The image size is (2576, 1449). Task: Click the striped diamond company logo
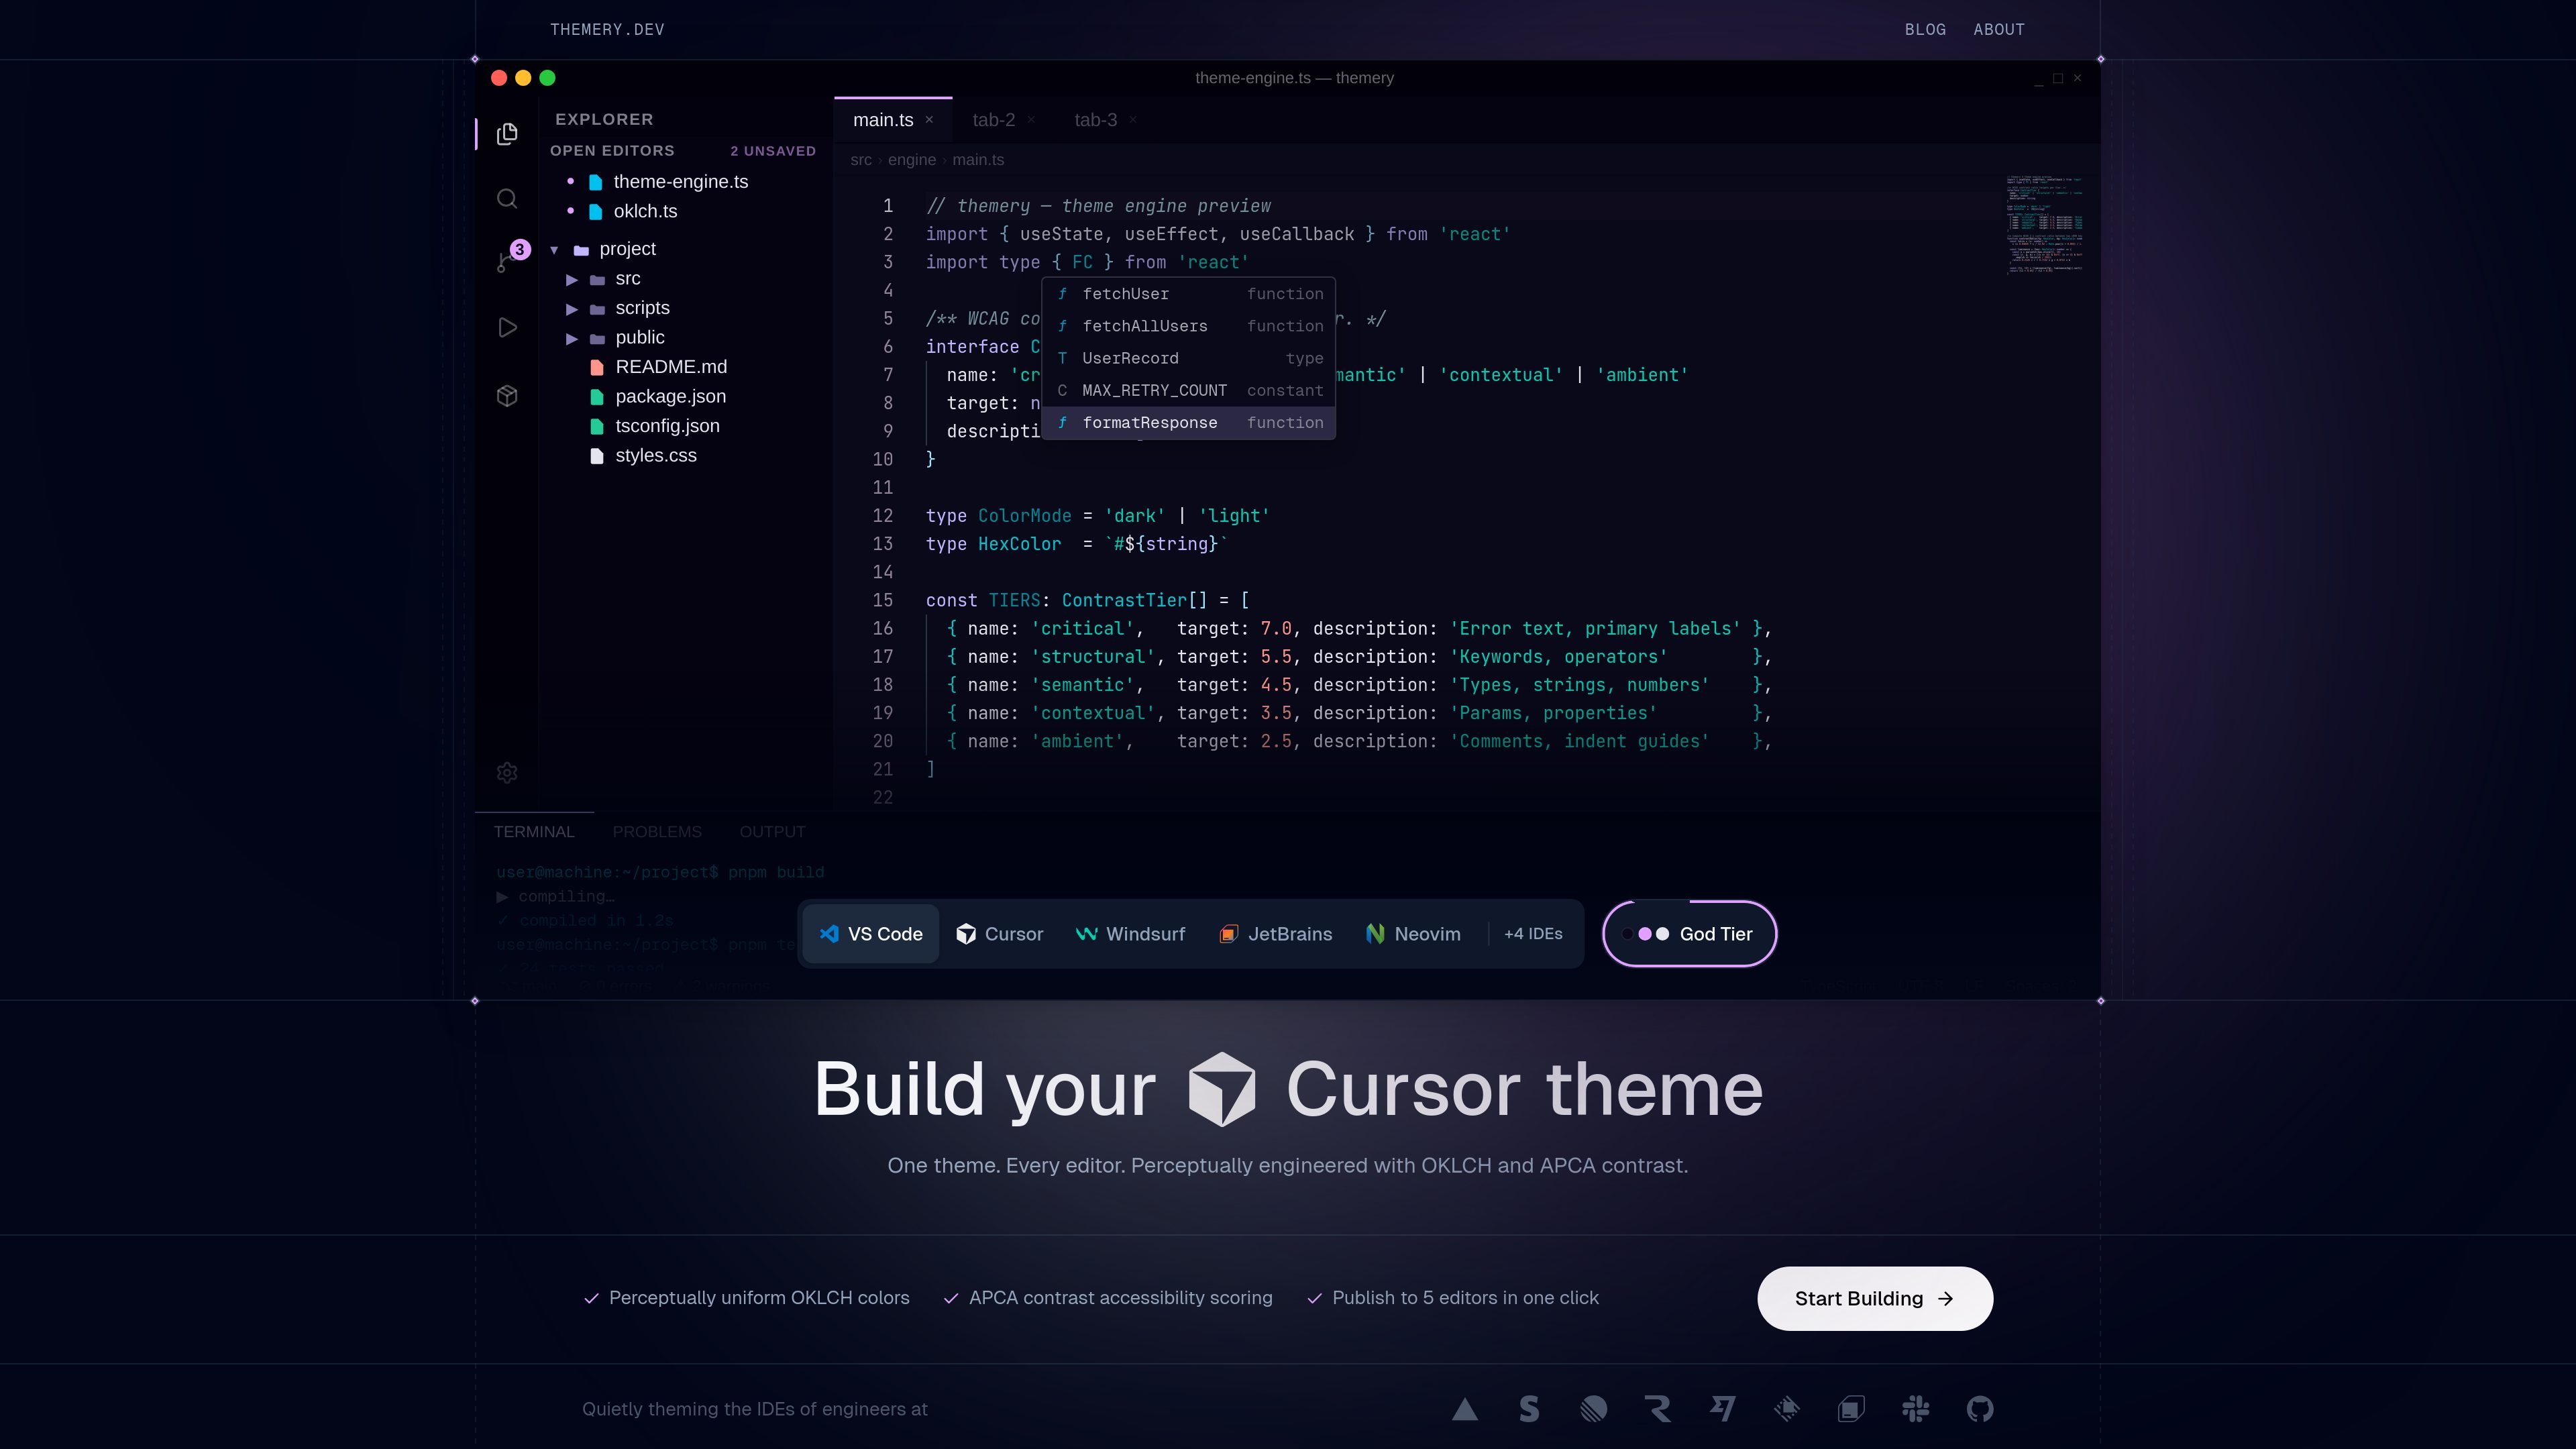(1787, 1409)
